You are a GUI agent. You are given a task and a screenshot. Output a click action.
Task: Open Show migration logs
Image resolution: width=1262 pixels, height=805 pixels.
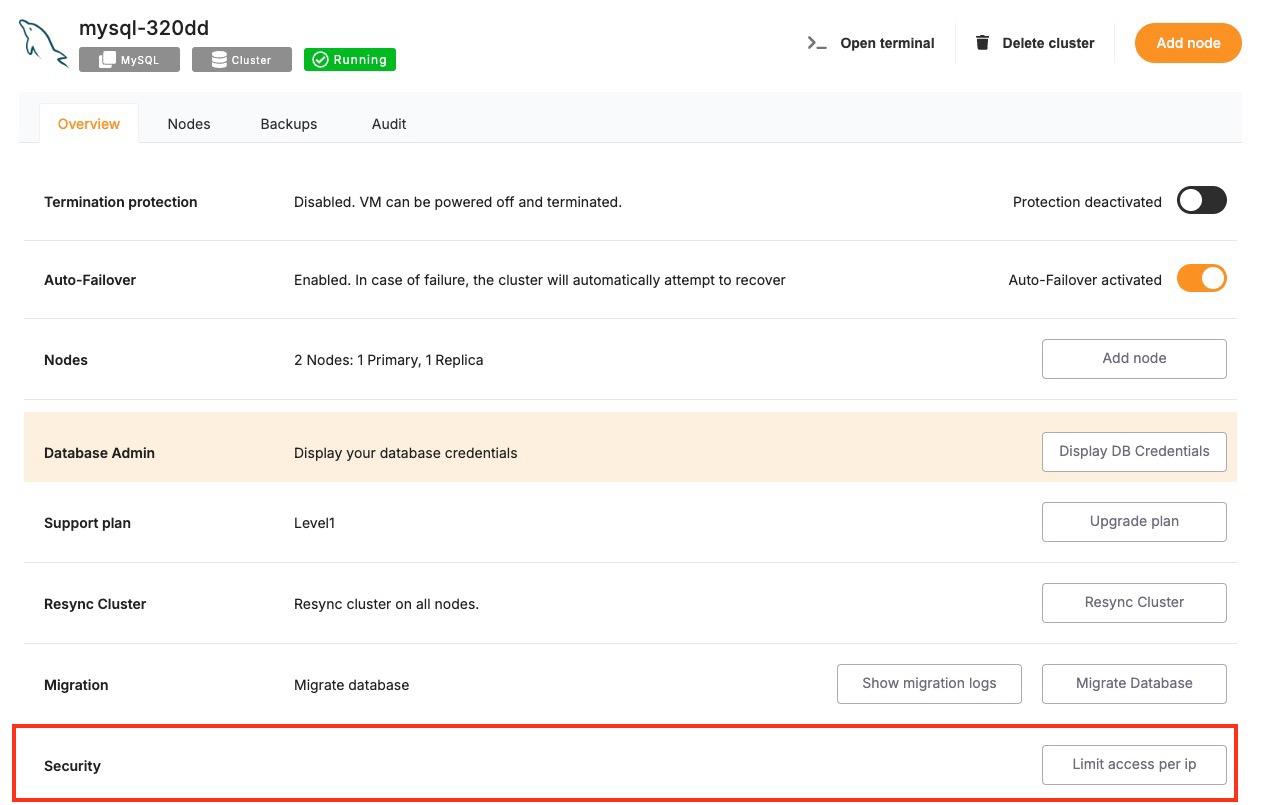pos(929,683)
